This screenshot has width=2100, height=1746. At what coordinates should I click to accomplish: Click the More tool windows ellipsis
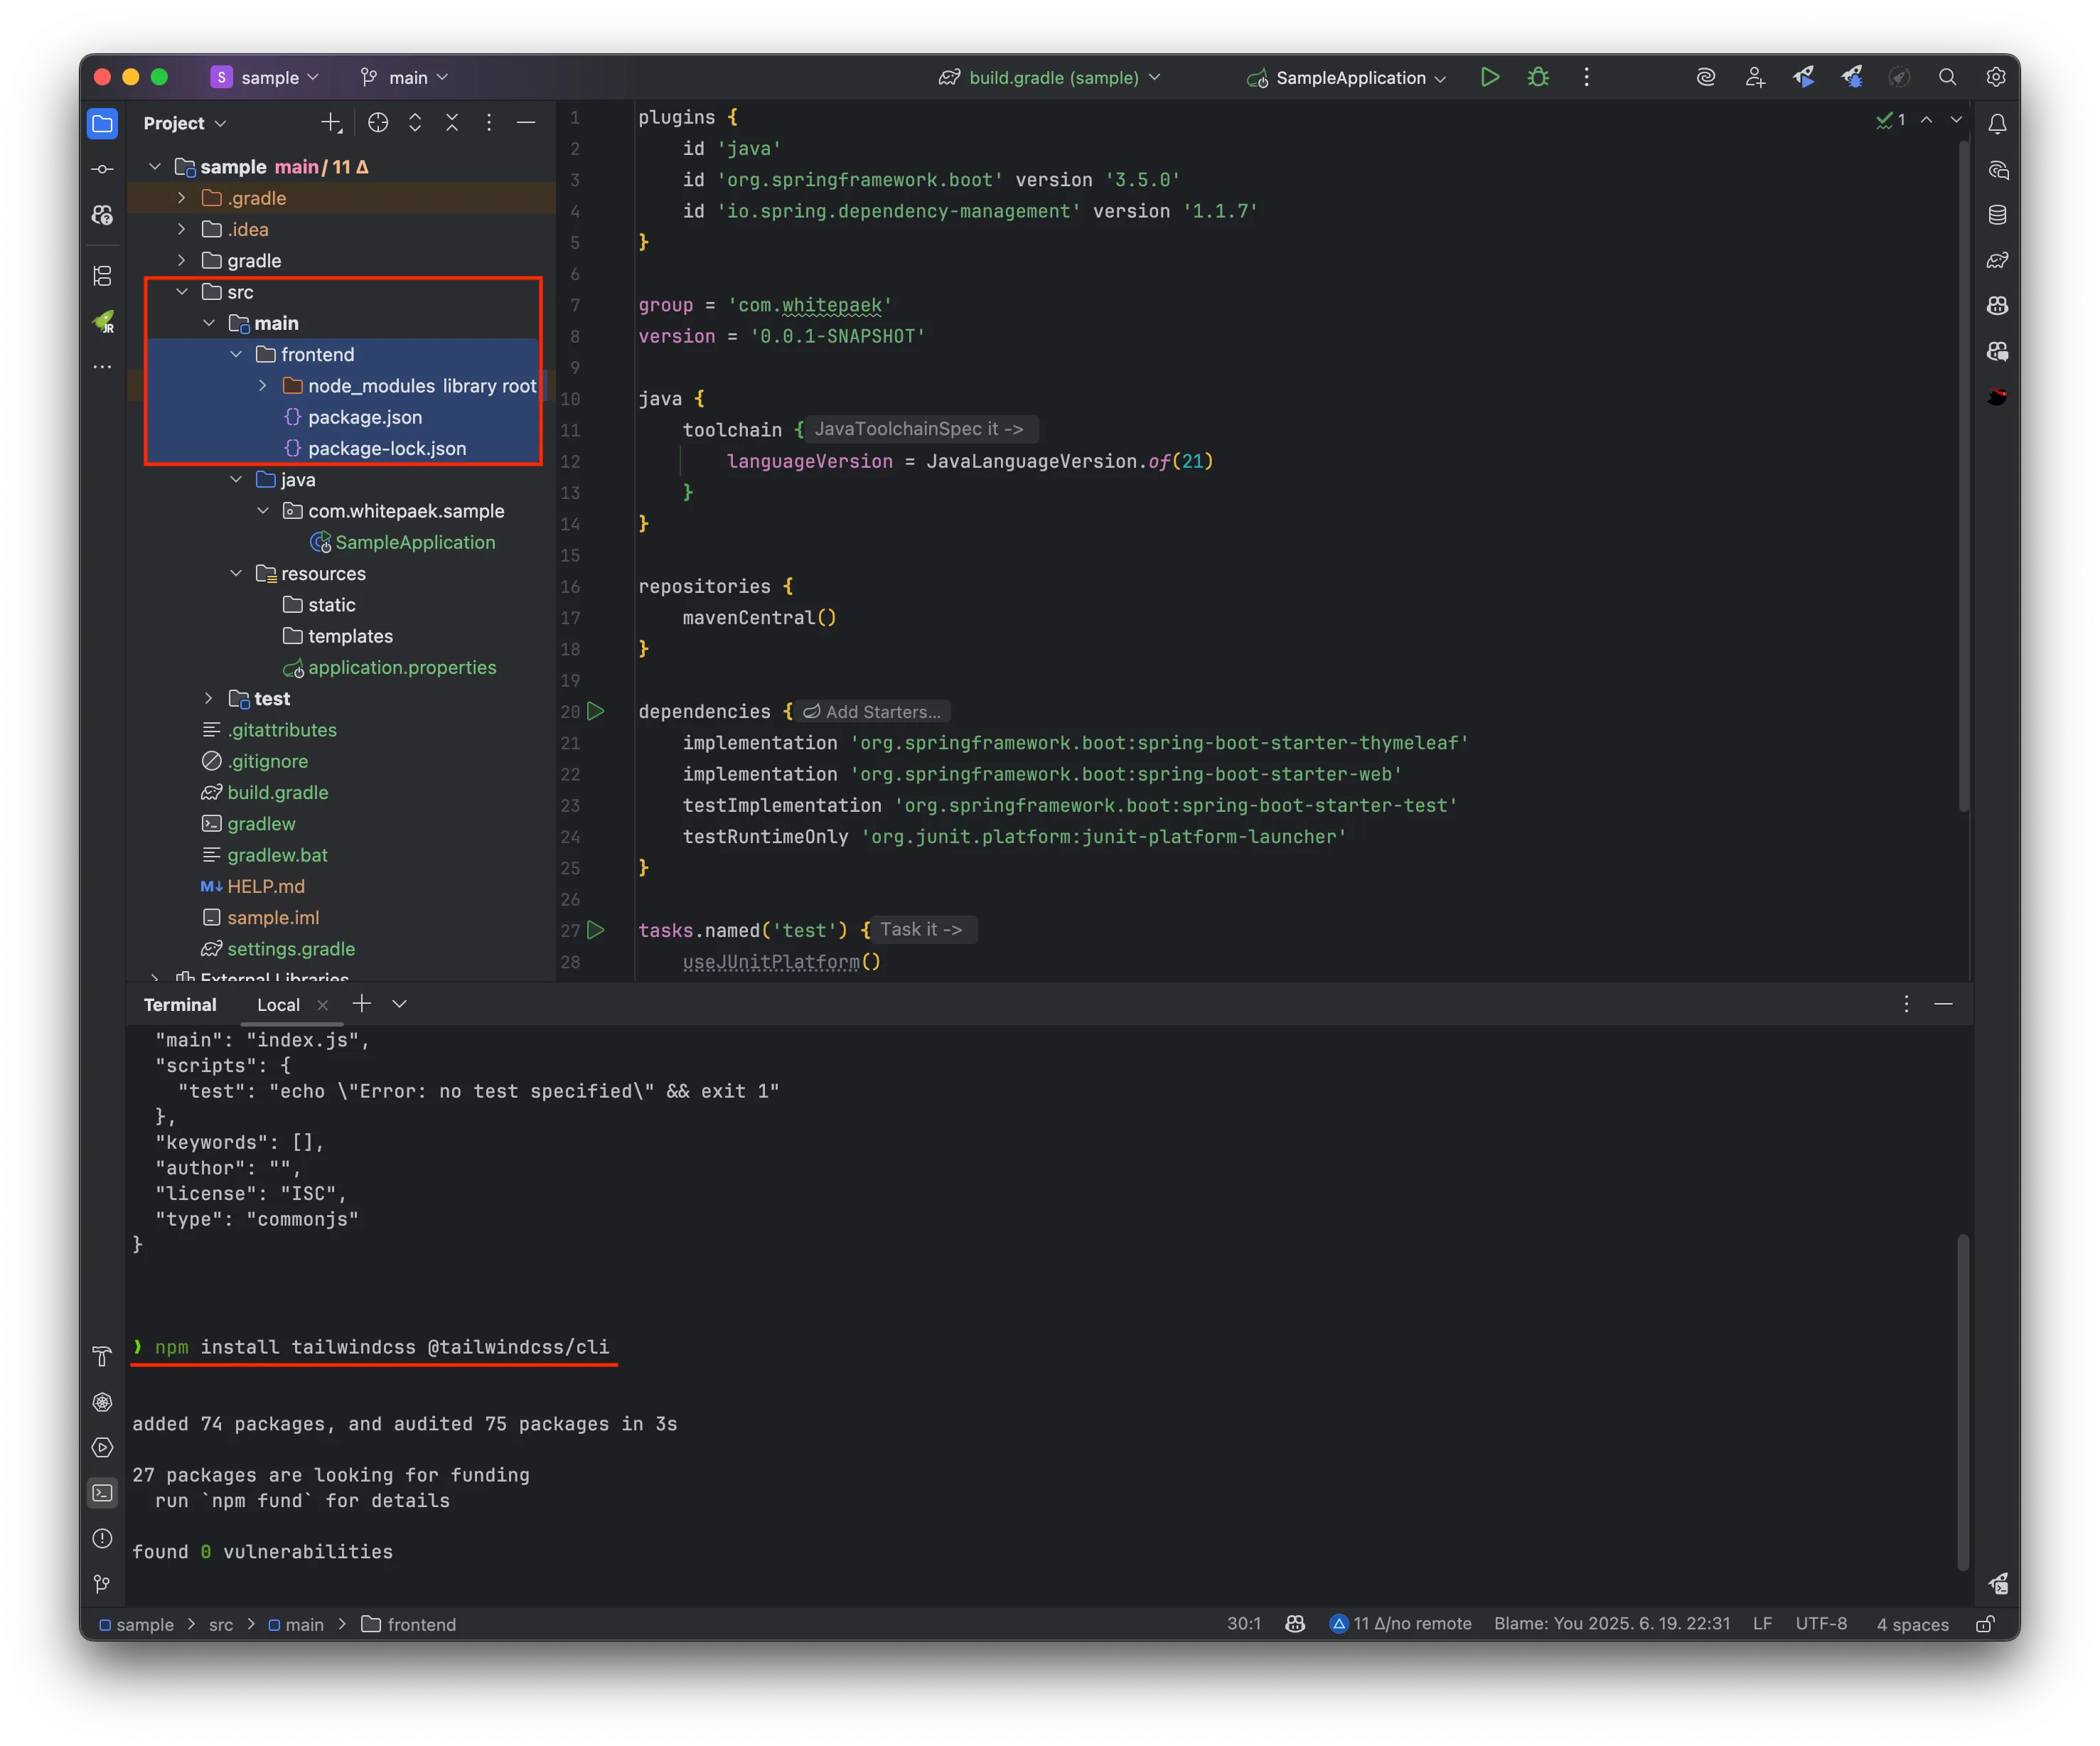pyautogui.click(x=102, y=367)
